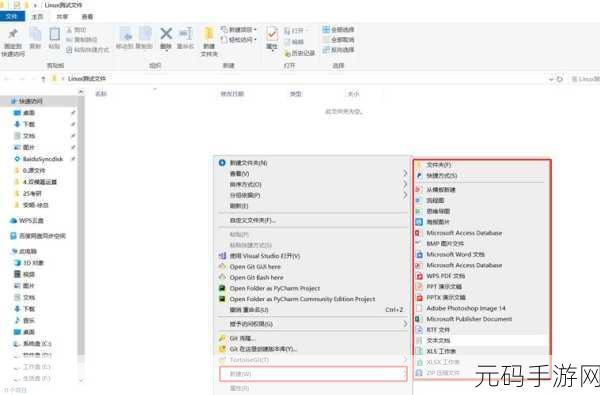
Task: Switch to the blue File tab
Action: click(x=12, y=16)
